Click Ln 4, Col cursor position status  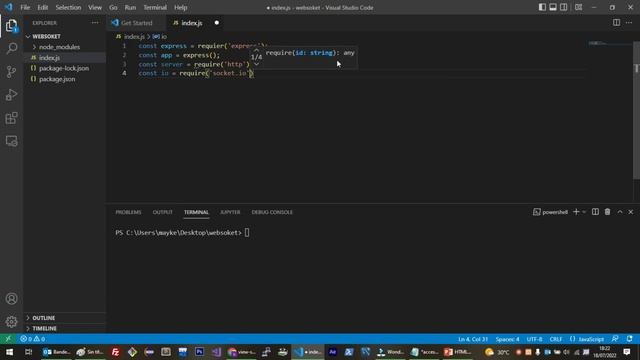[x=473, y=339]
